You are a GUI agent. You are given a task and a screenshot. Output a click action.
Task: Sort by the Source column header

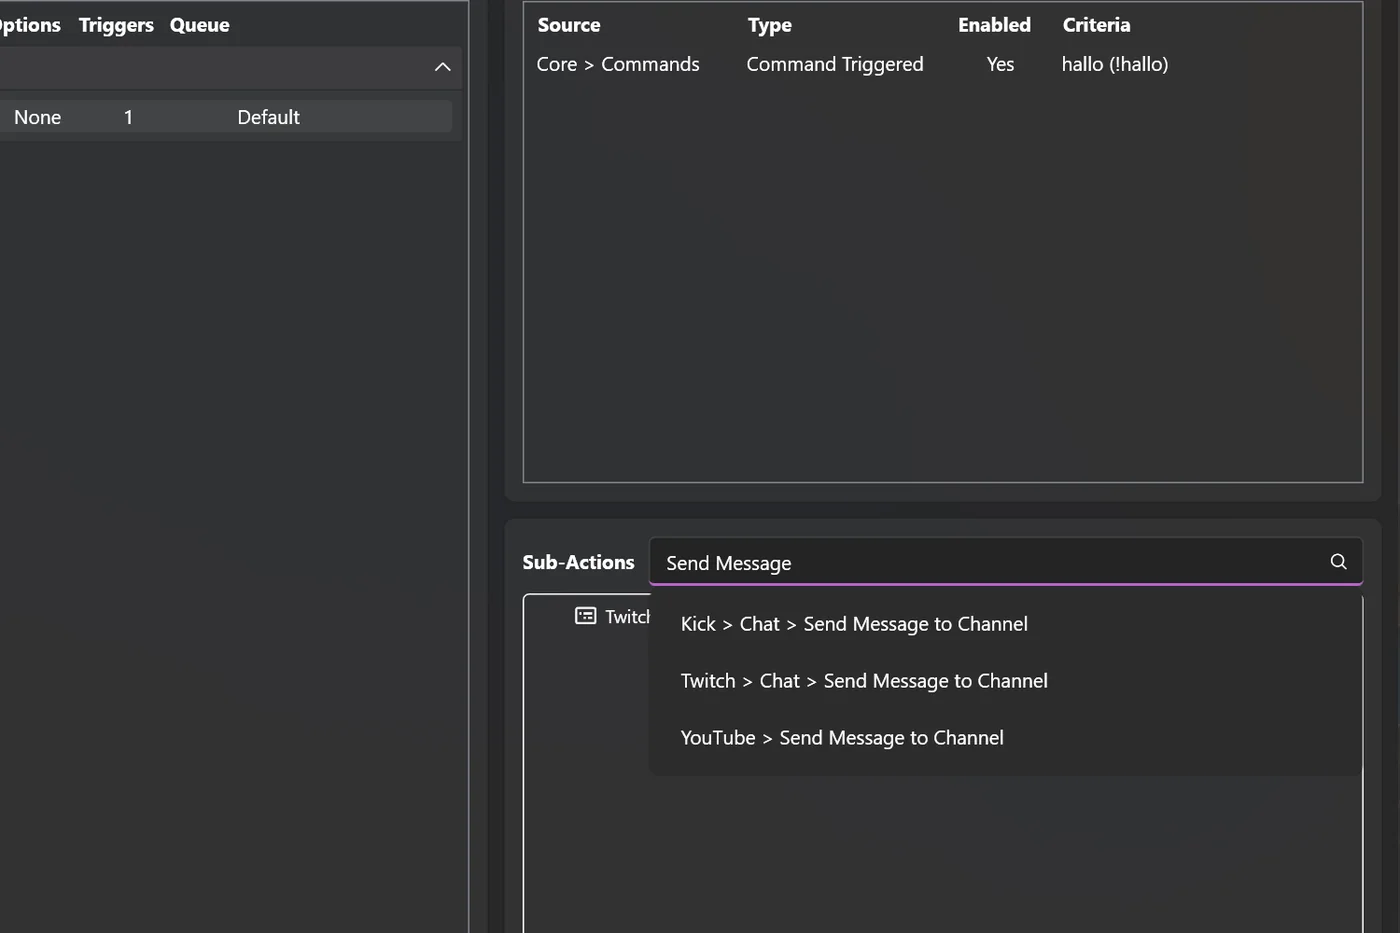click(x=569, y=25)
